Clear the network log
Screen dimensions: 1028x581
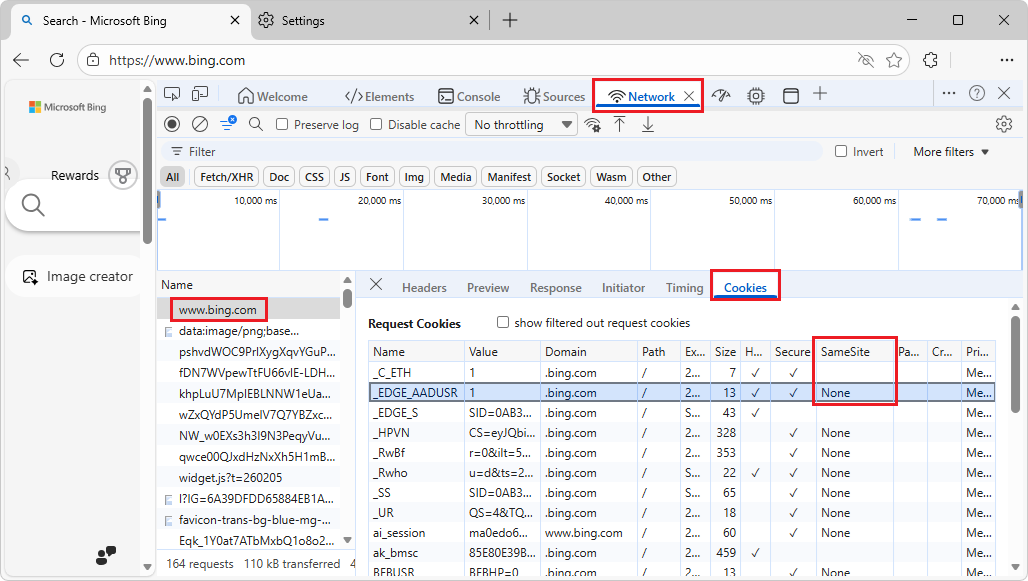click(199, 124)
